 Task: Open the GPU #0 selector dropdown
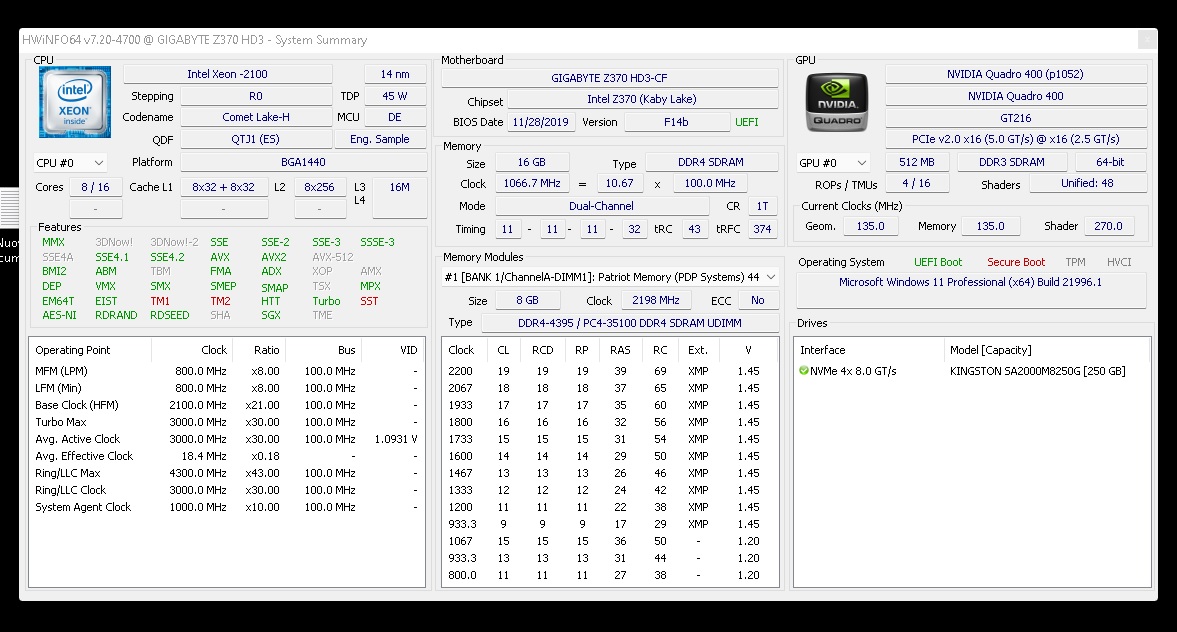point(833,163)
